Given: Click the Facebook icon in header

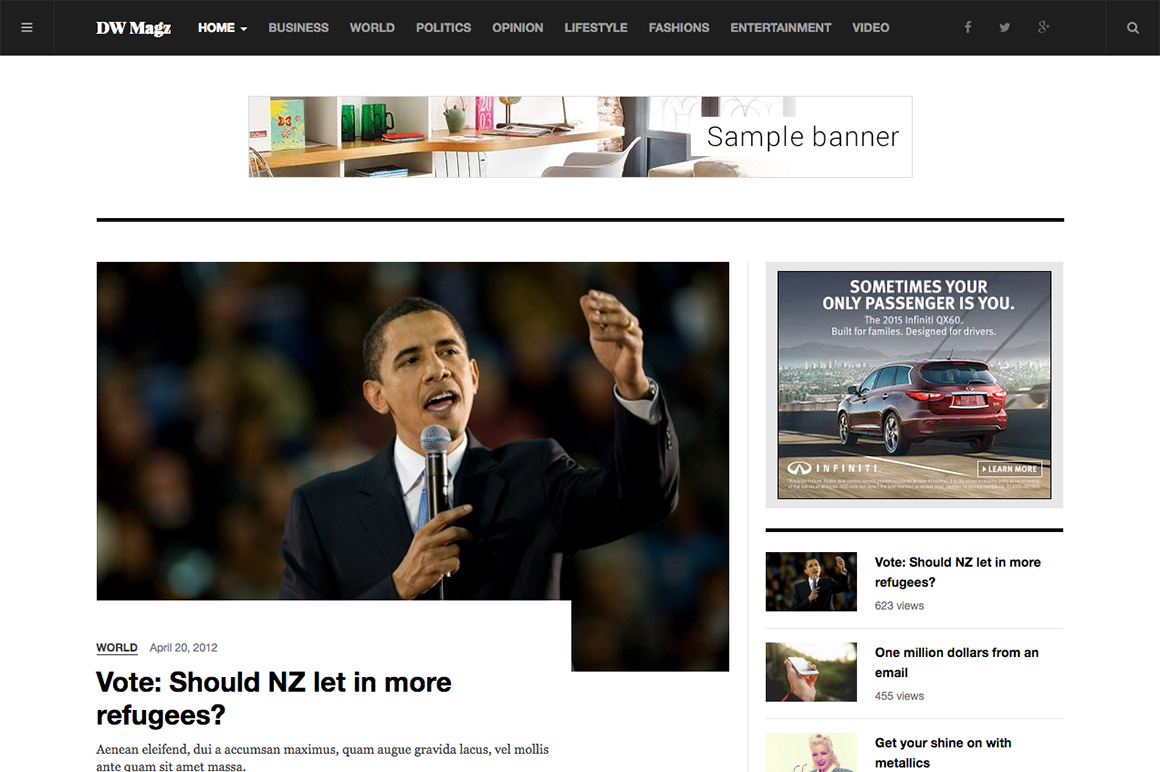Looking at the screenshot, I should pos(968,27).
